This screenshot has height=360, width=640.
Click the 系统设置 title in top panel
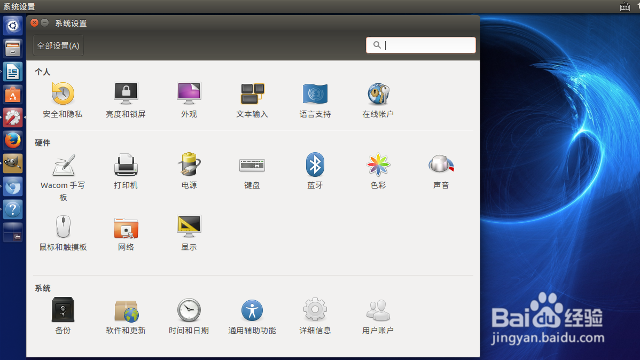19,7
